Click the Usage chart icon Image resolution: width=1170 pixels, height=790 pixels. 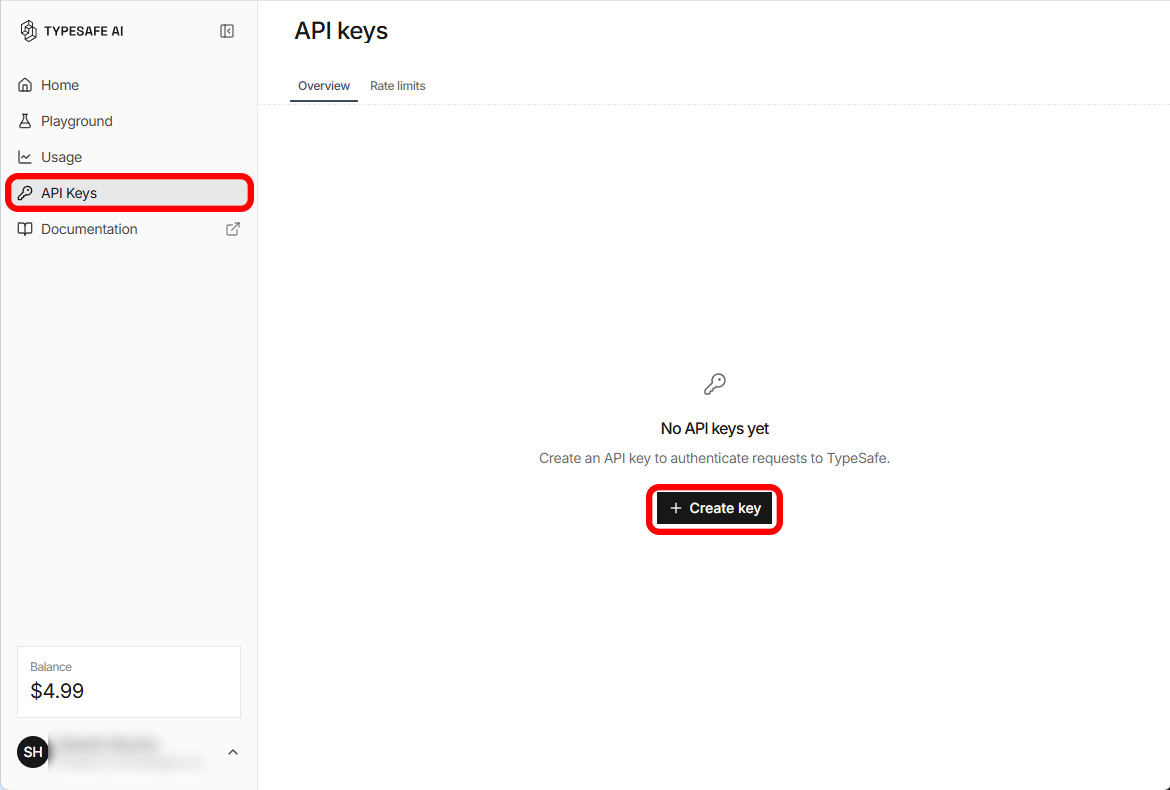(x=25, y=157)
